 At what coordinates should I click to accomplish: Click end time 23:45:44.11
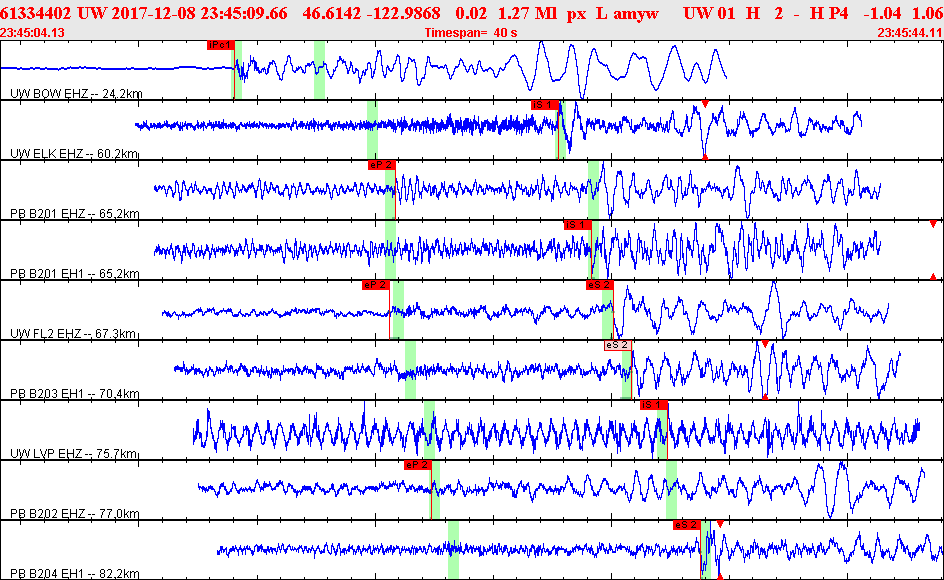(910, 33)
